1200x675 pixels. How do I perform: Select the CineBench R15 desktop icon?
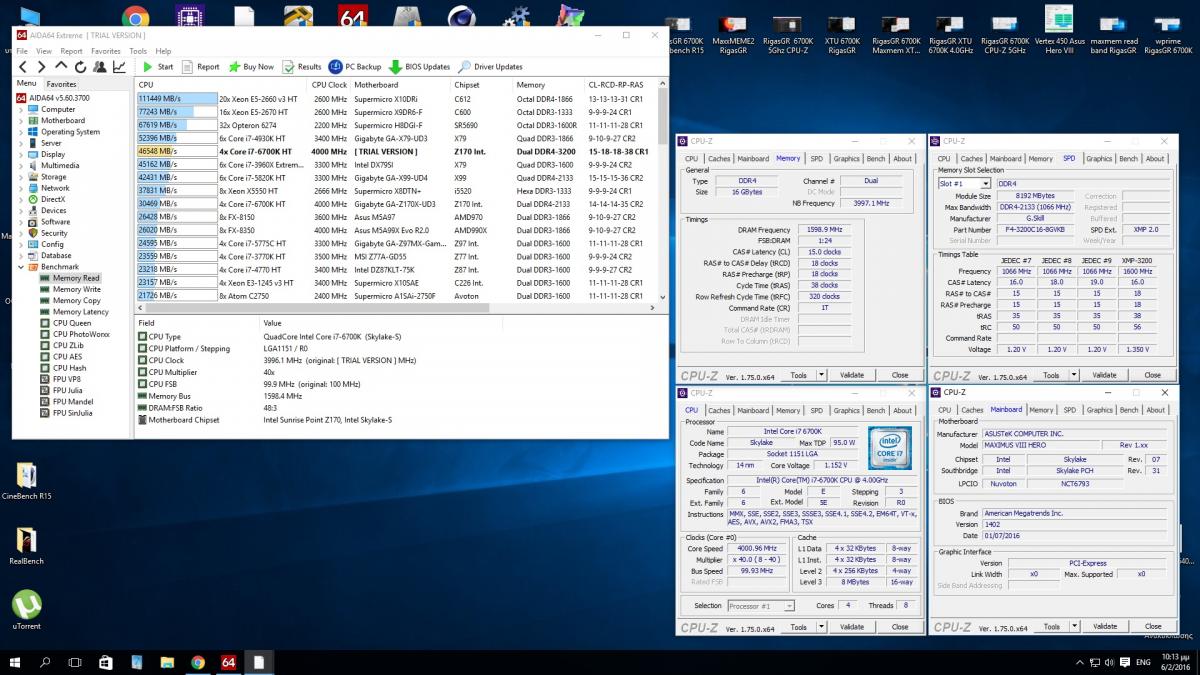pos(27,481)
